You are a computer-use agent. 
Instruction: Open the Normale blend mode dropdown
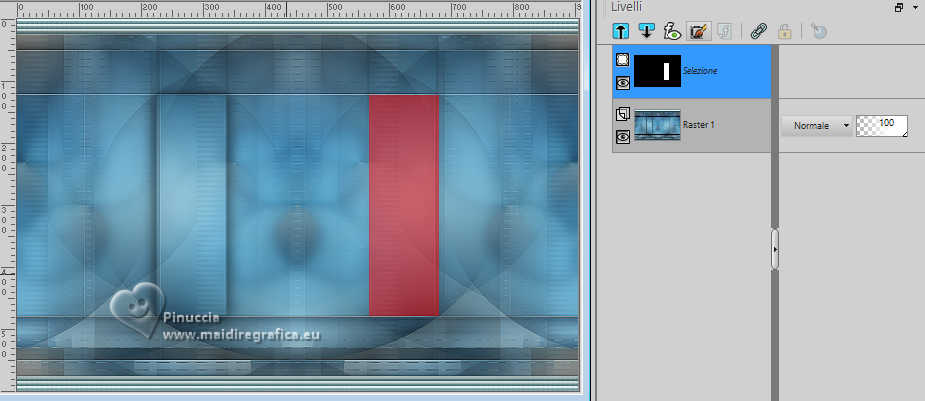[817, 126]
